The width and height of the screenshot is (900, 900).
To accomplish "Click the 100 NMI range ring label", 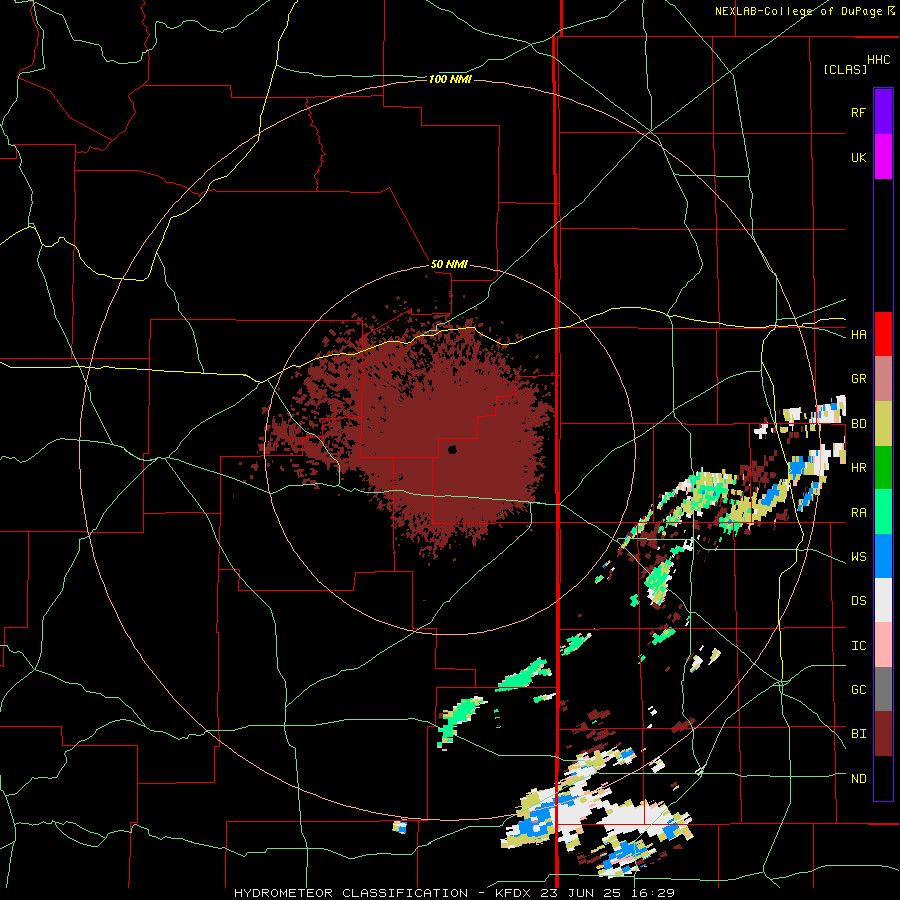I will tap(450, 79).
